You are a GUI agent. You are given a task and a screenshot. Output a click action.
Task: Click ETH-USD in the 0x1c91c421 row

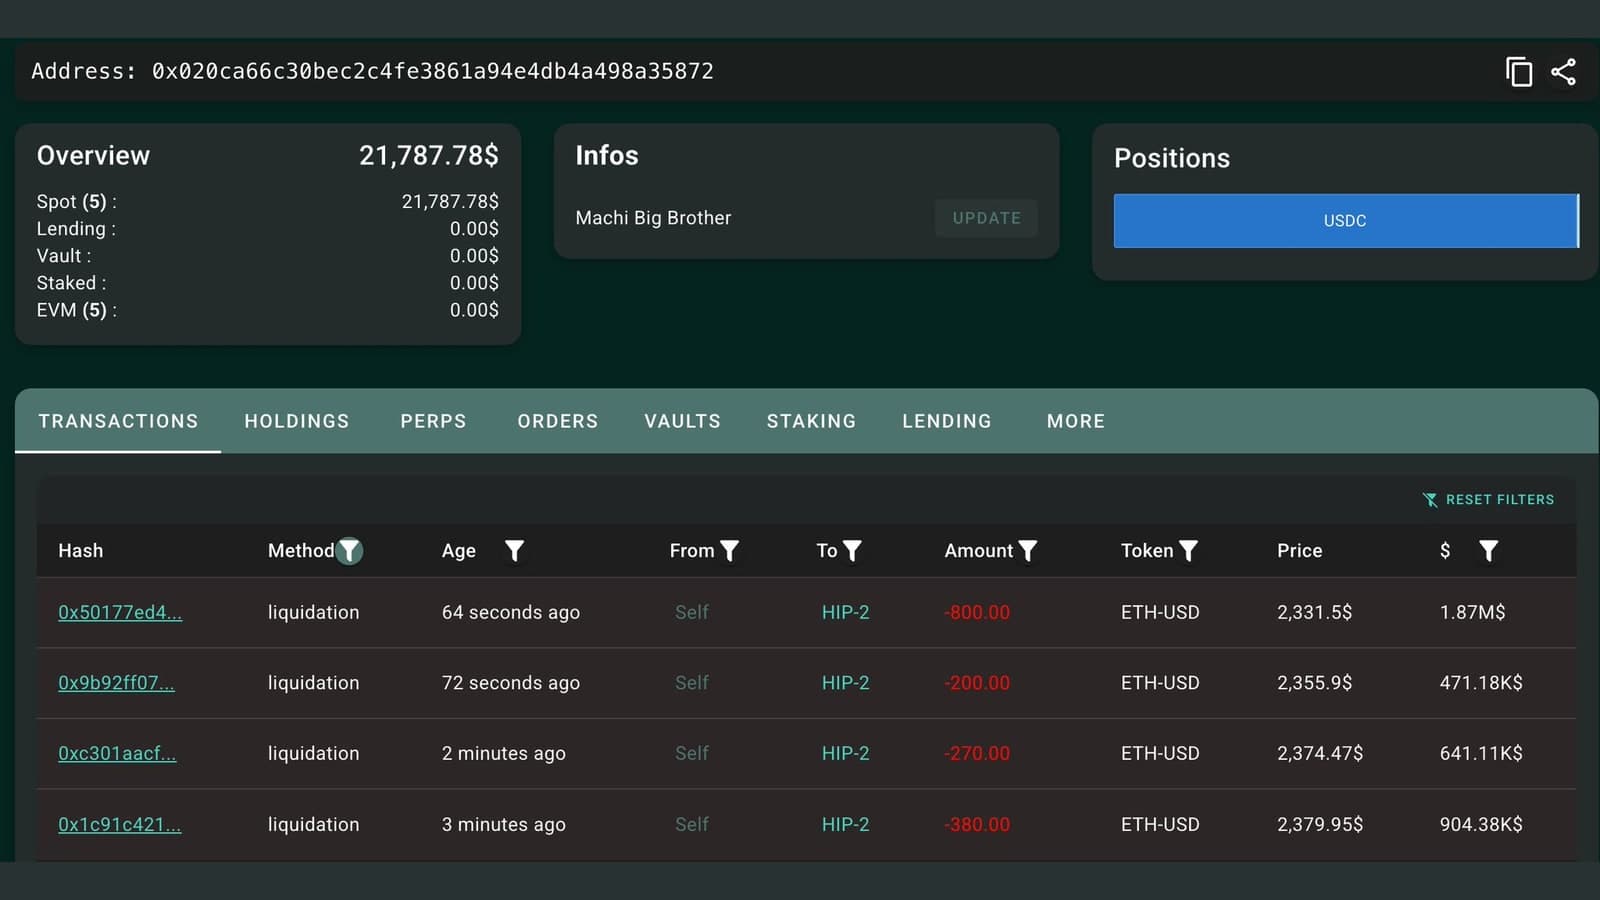point(1160,824)
